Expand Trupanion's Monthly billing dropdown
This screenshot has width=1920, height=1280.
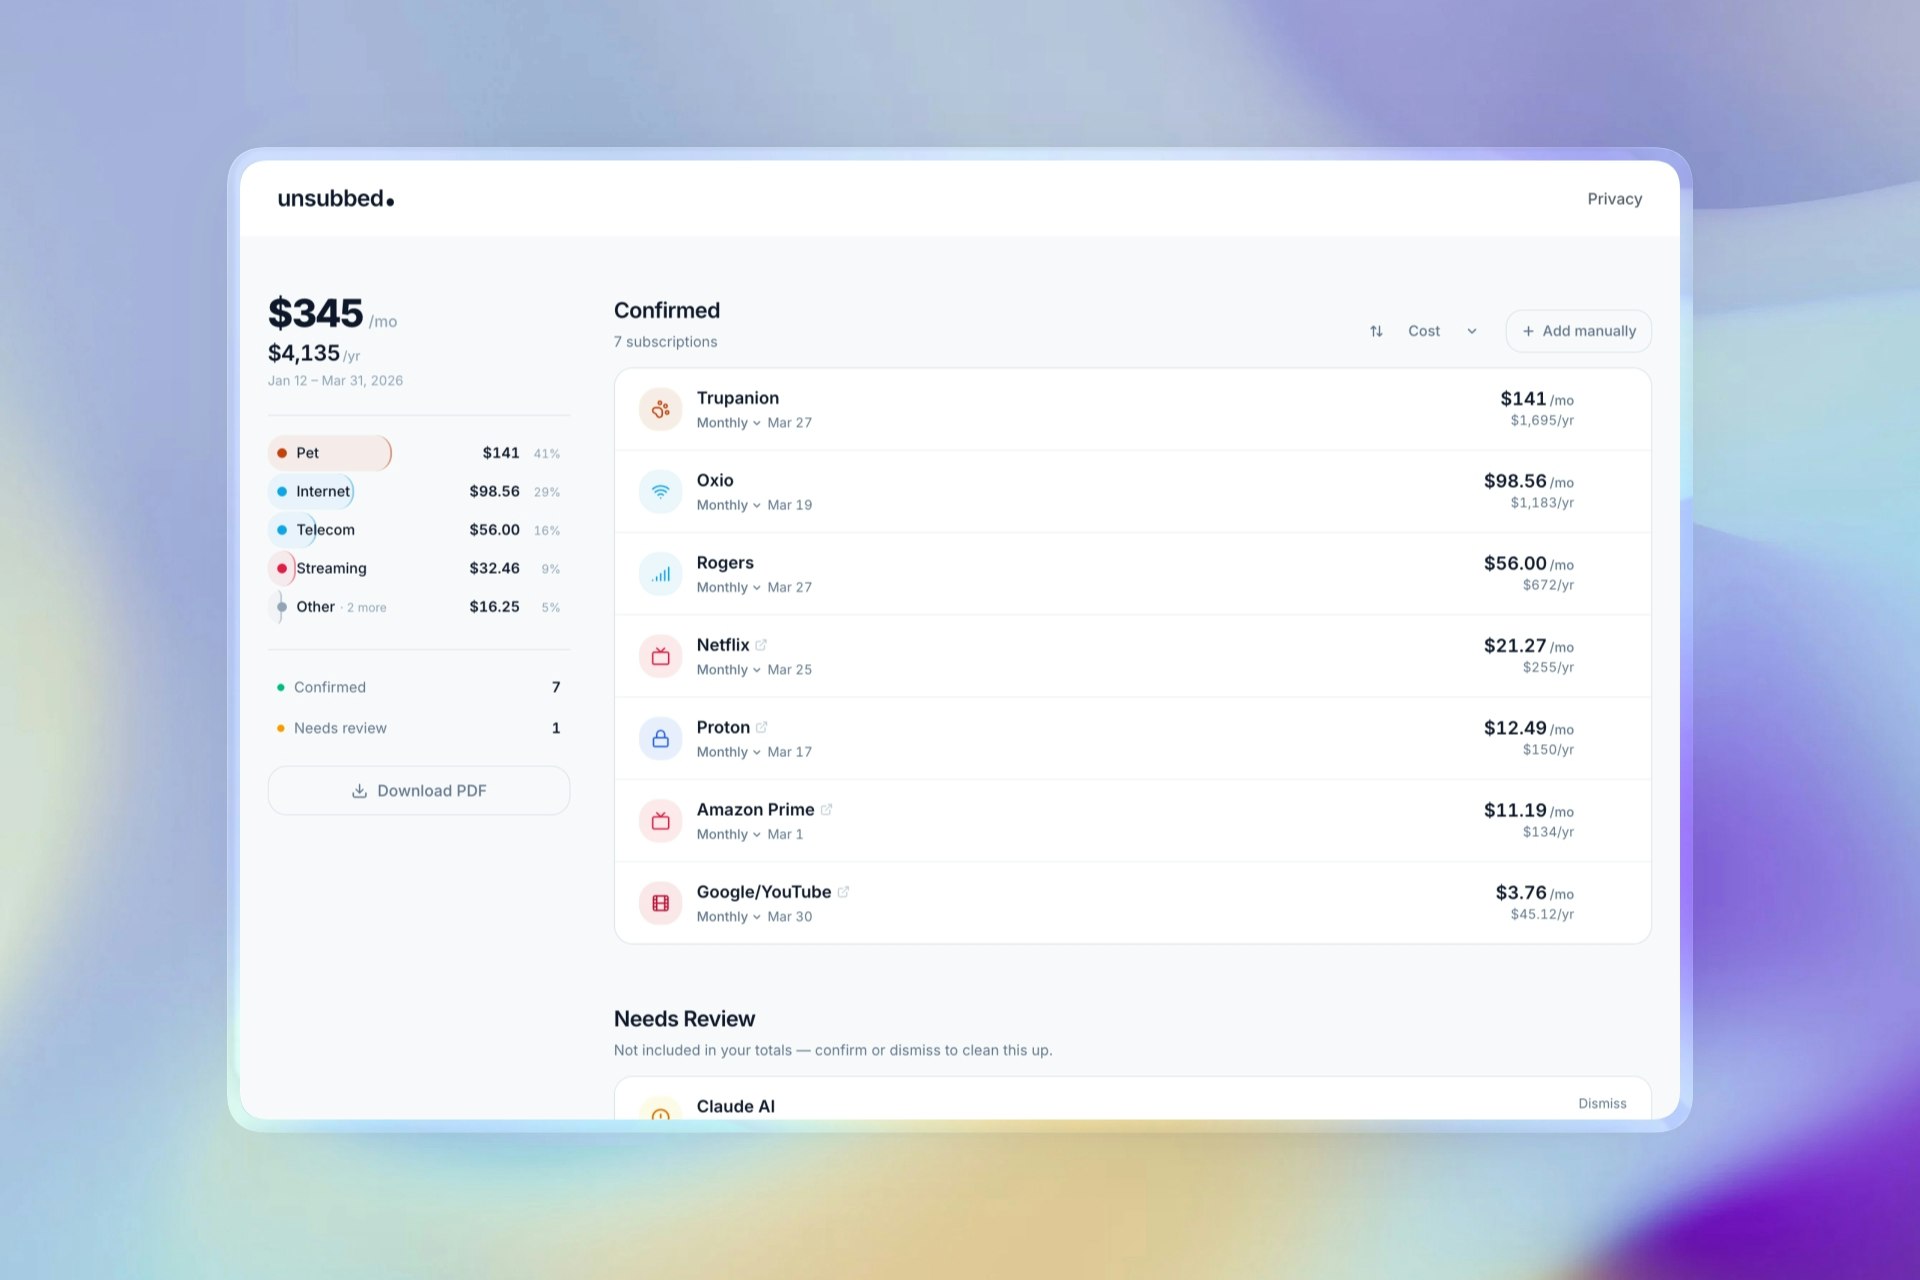click(x=728, y=423)
